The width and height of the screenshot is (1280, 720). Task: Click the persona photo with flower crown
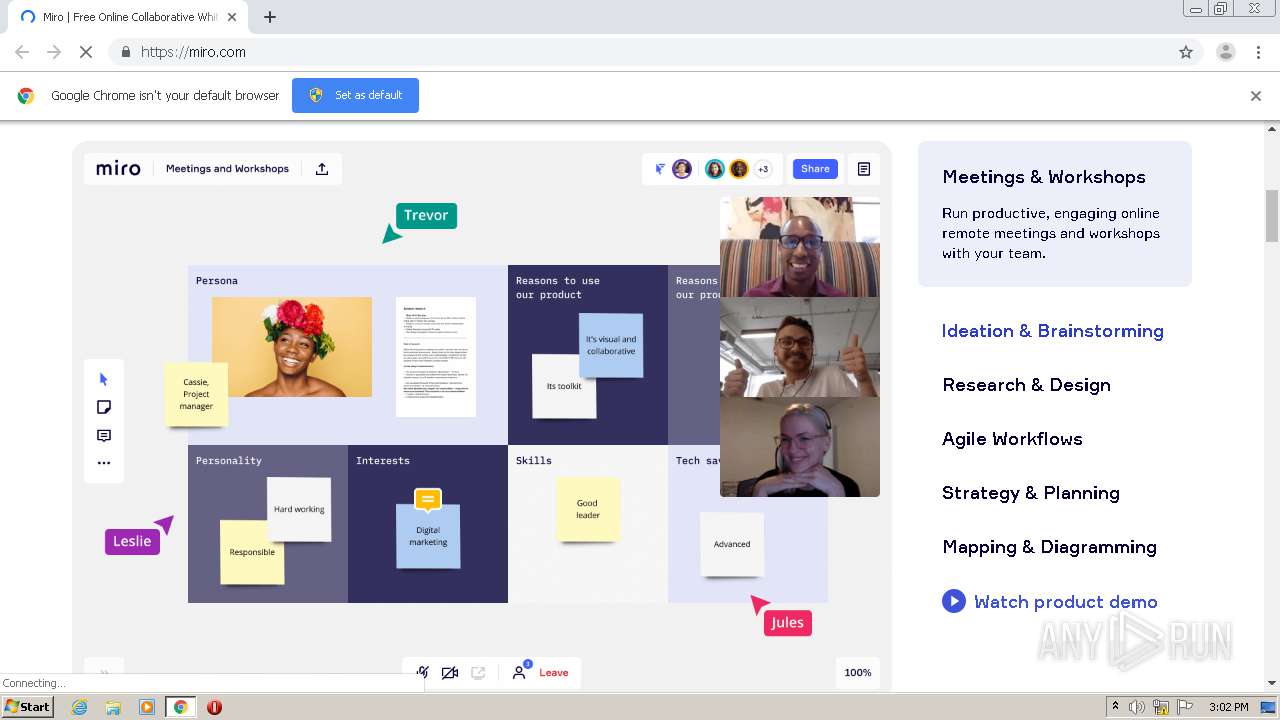click(292, 347)
